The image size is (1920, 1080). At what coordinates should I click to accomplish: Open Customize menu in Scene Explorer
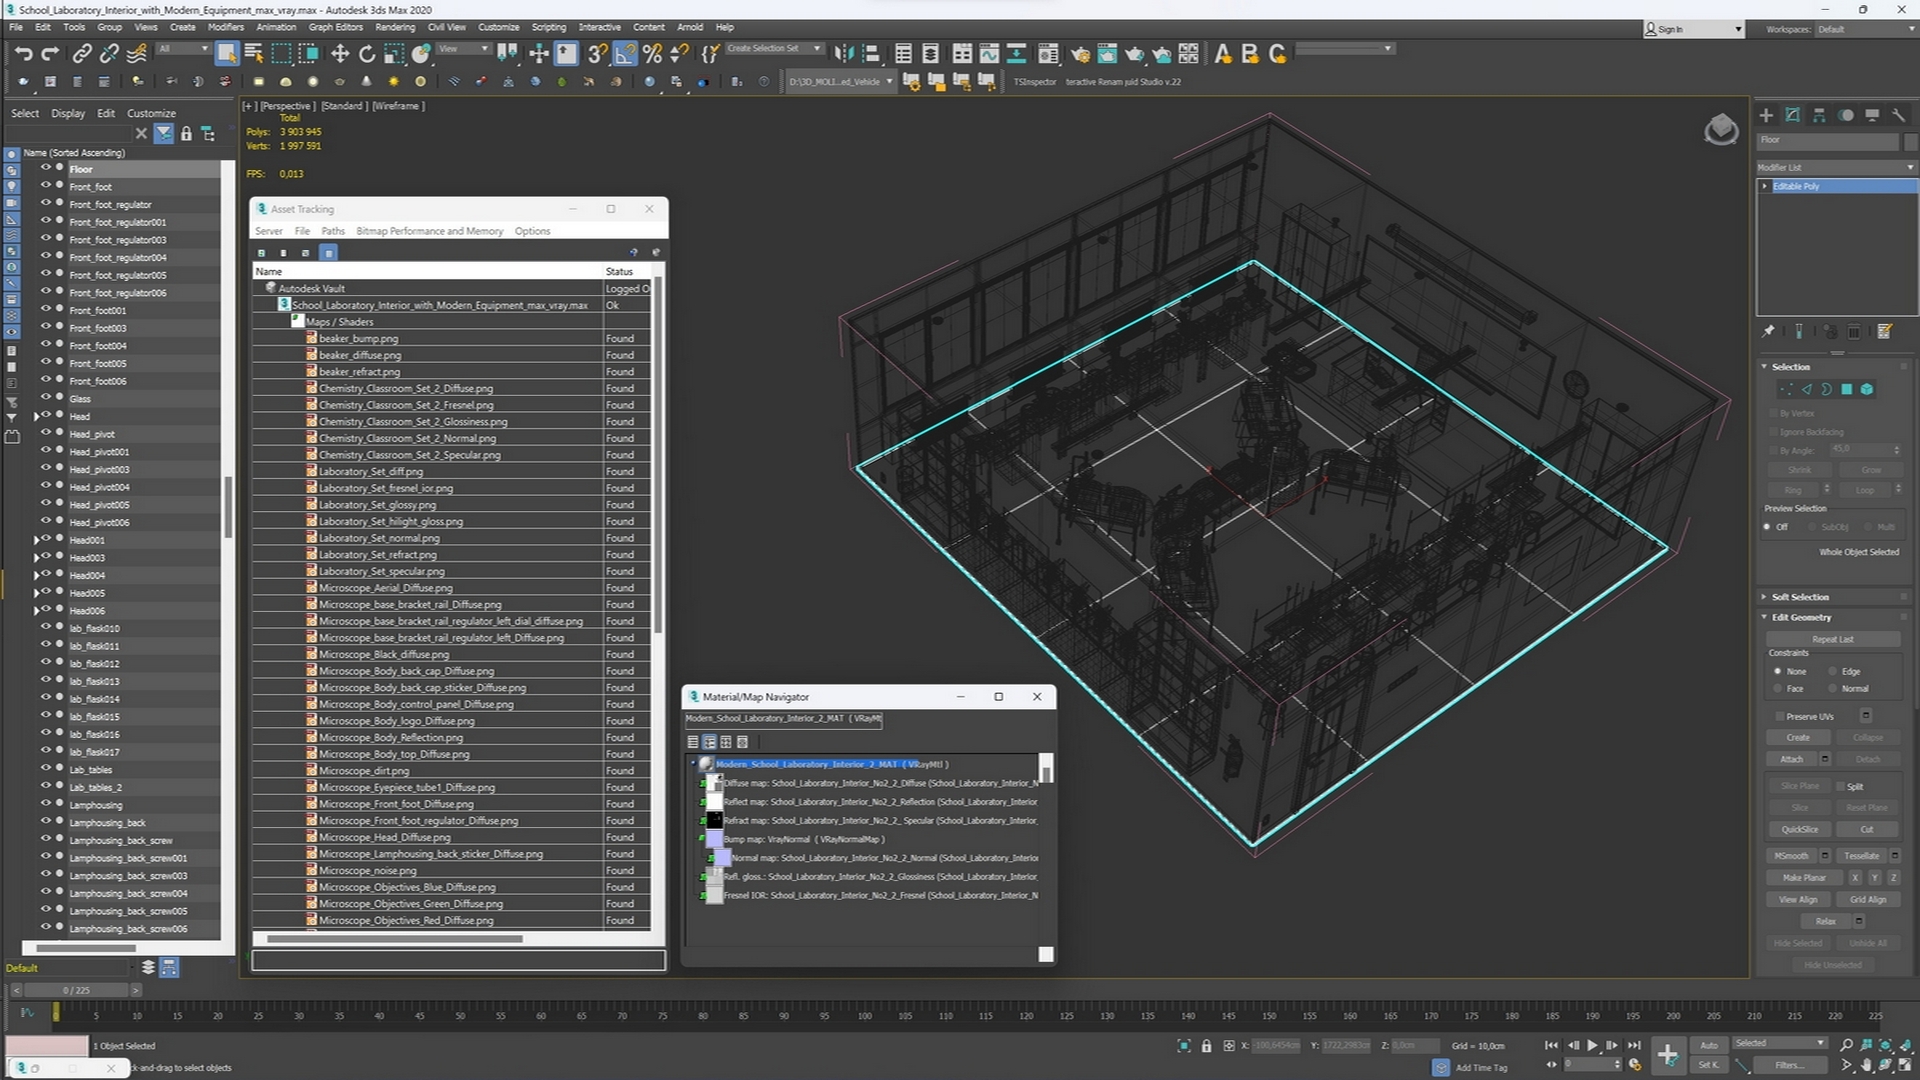point(151,113)
